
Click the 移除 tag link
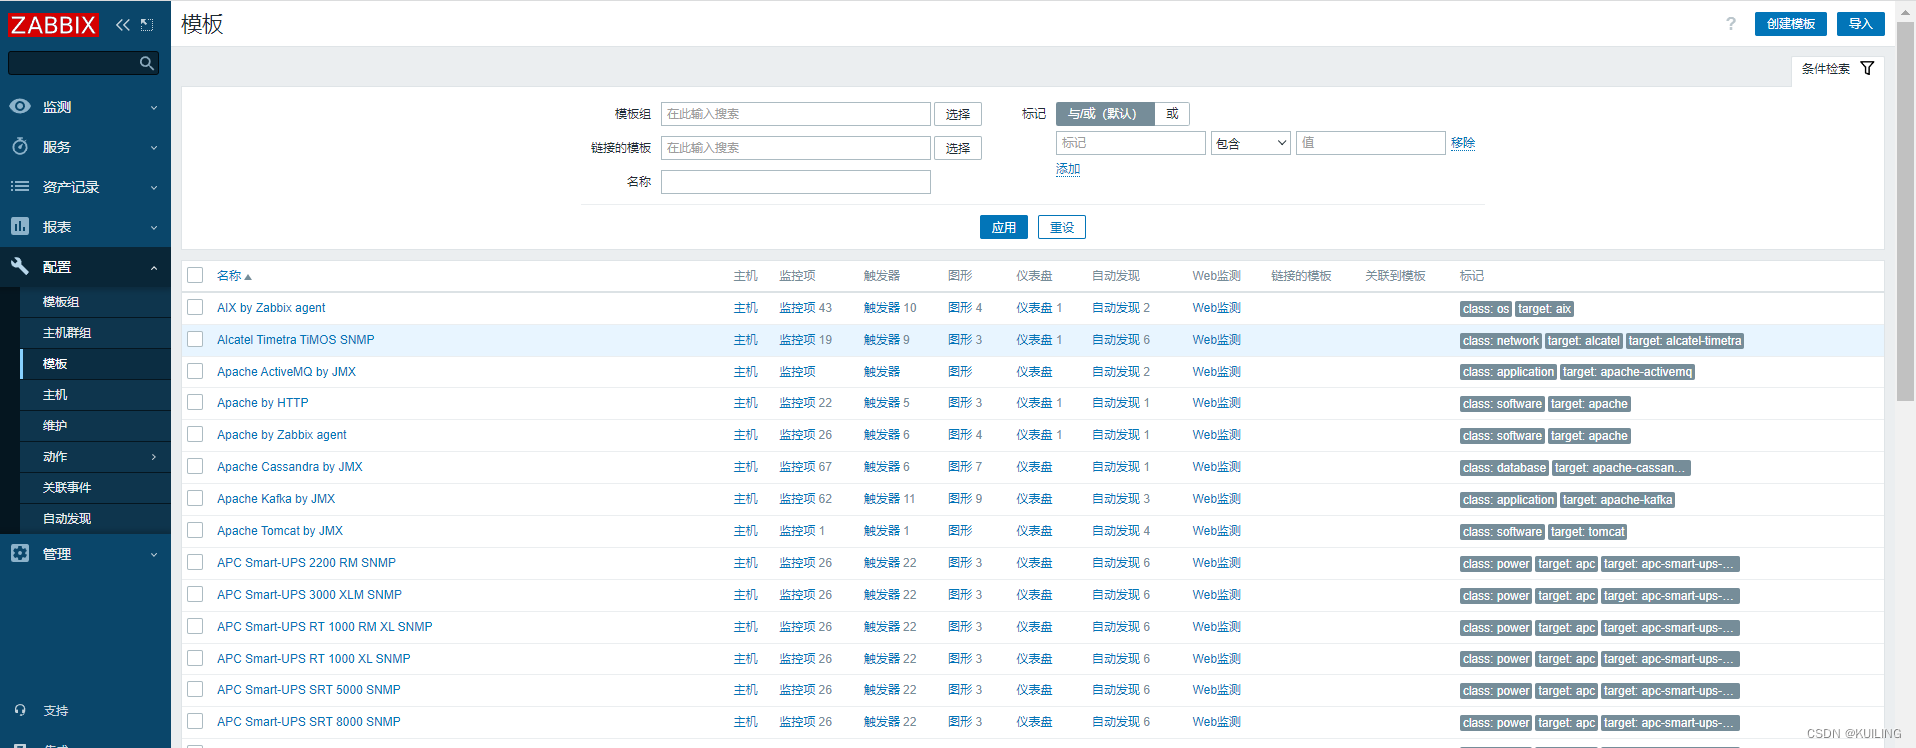tap(1463, 143)
